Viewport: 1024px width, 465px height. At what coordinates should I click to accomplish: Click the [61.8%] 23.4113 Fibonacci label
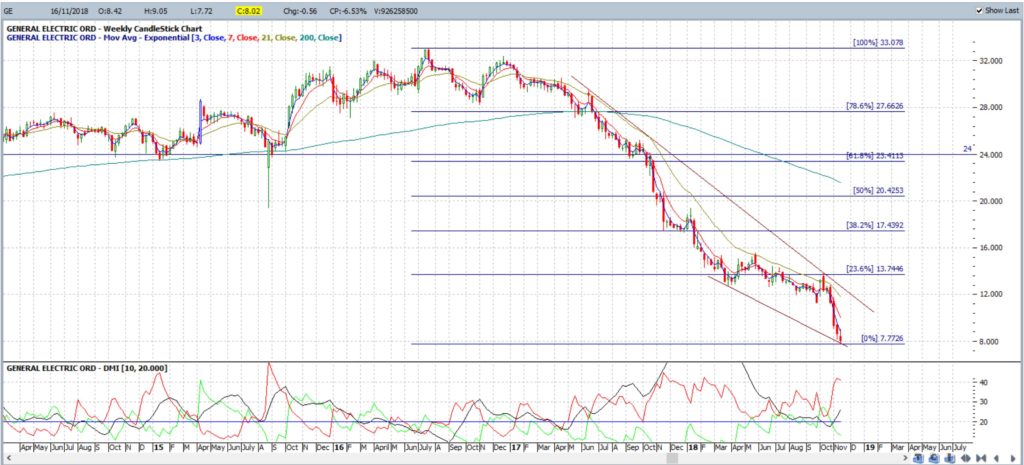click(x=875, y=156)
